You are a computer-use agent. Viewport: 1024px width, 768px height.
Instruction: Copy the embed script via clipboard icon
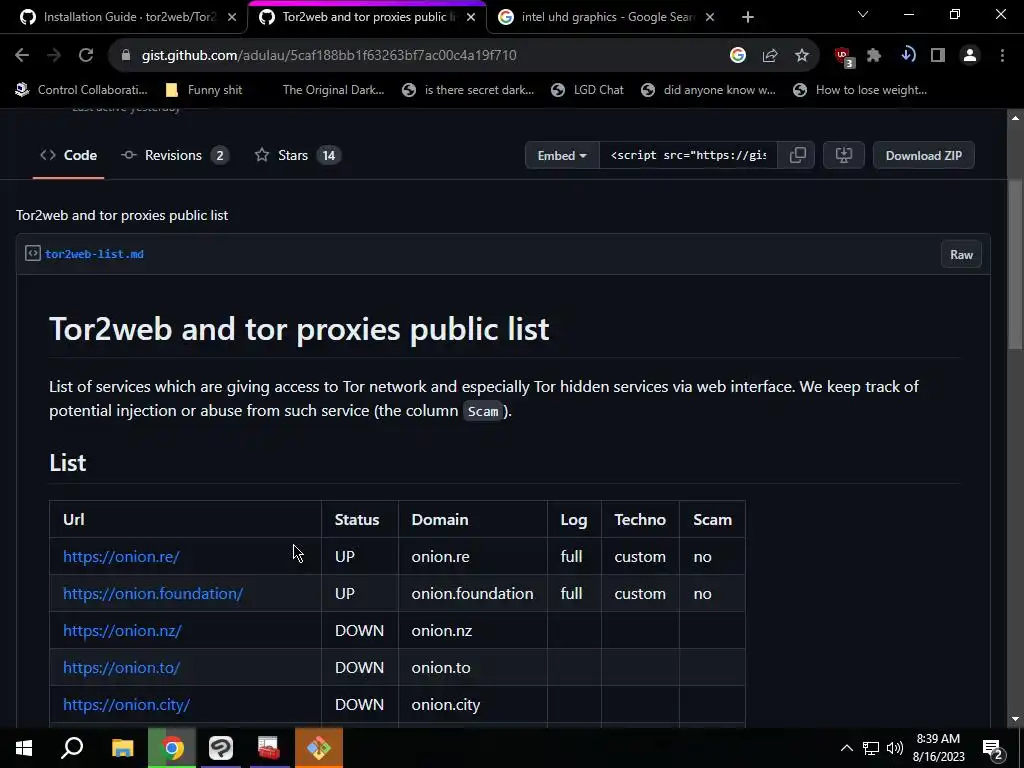tap(797, 155)
